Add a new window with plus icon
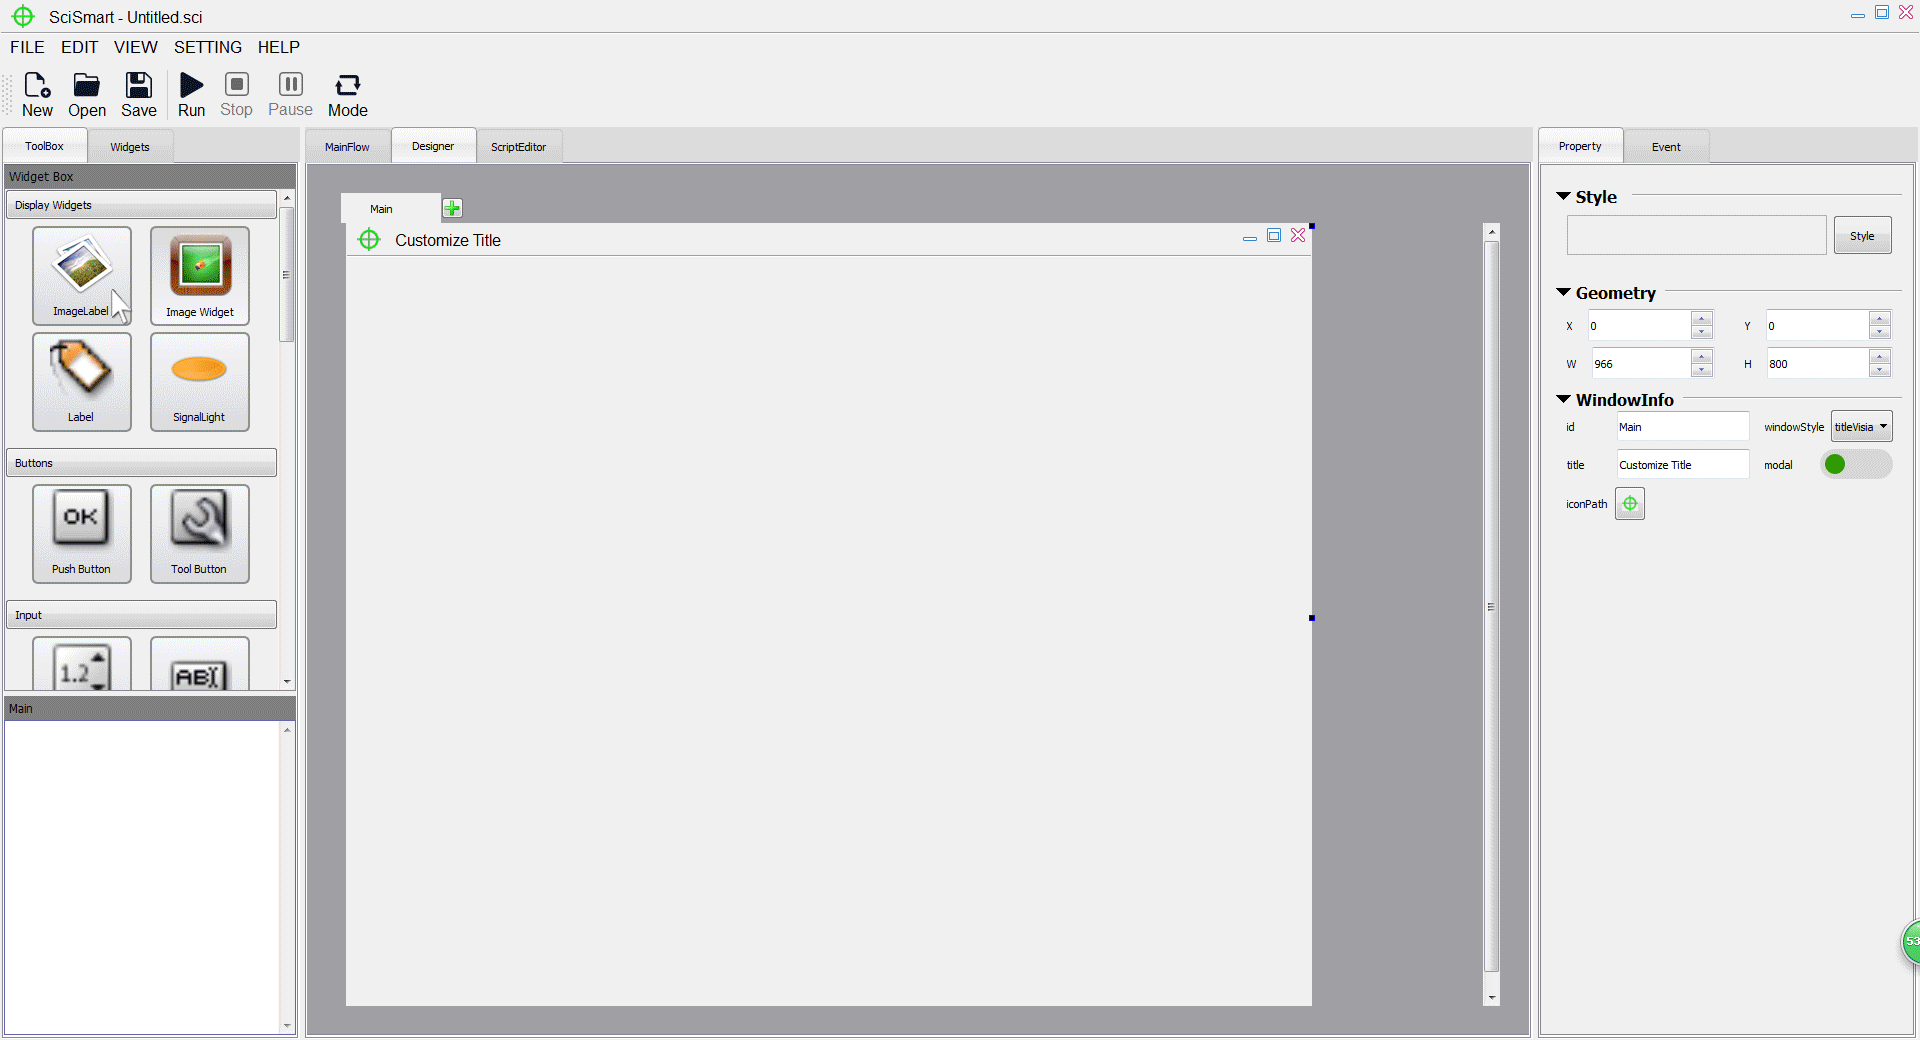The image size is (1920, 1040). coord(452,208)
